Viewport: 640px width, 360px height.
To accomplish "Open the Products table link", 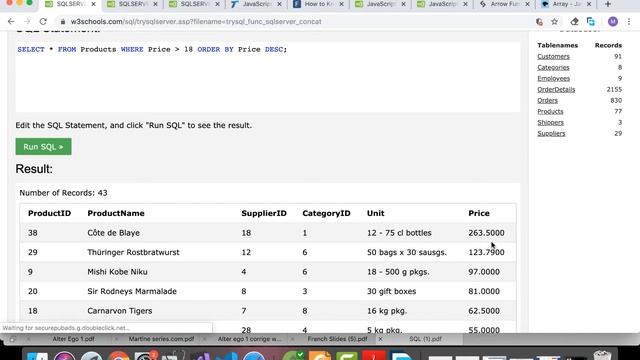I will pyautogui.click(x=550, y=111).
